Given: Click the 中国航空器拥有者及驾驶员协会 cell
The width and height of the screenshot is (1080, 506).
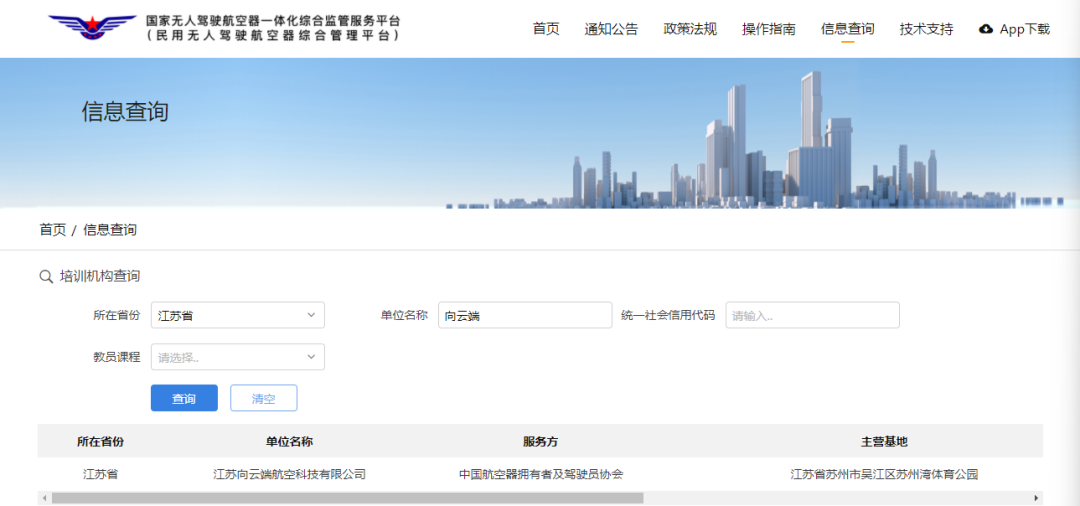Looking at the screenshot, I should click(x=541, y=474).
